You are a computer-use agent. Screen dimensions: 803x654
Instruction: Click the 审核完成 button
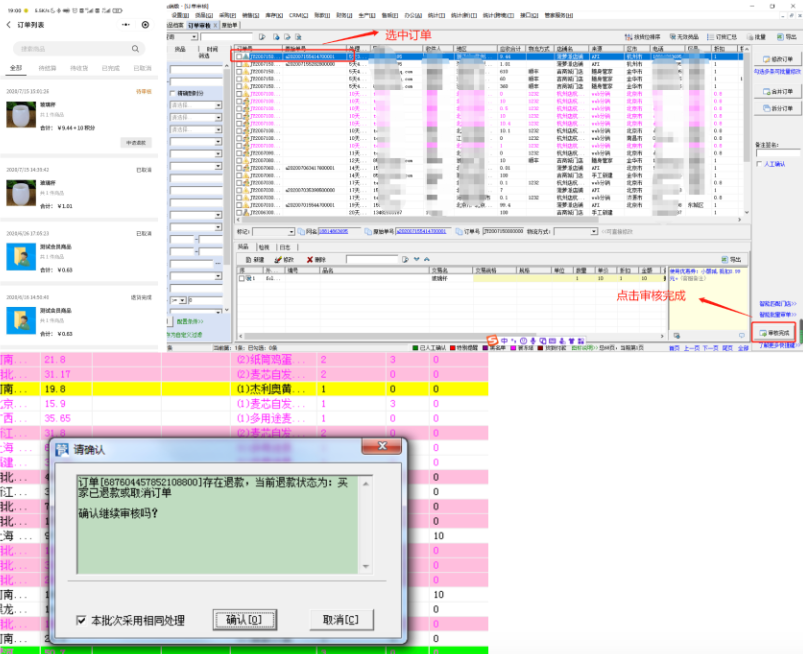click(775, 331)
